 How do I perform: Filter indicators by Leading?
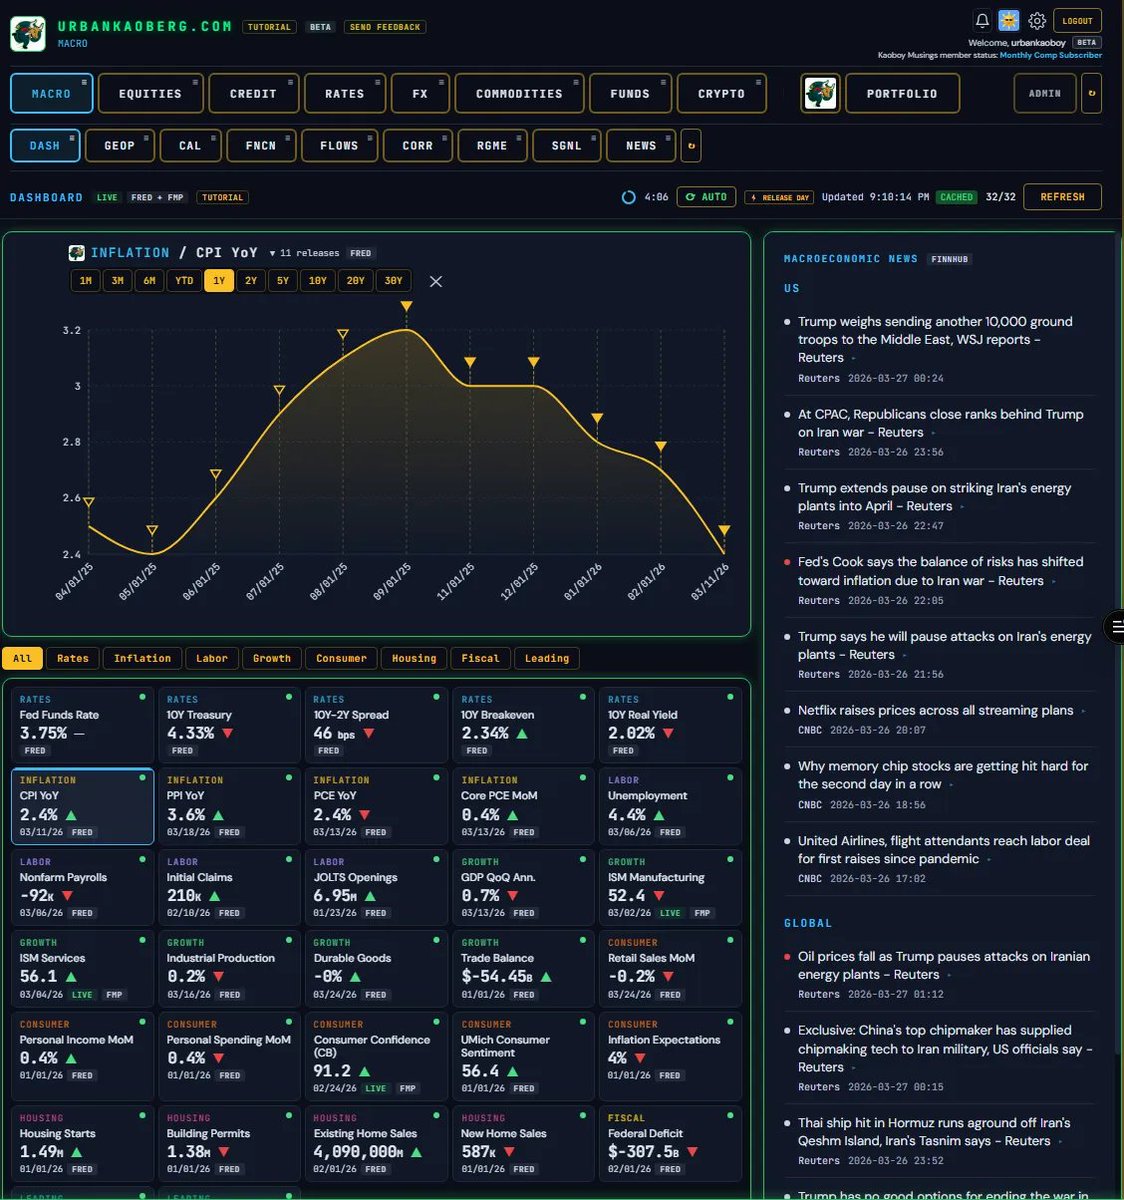[x=547, y=658]
